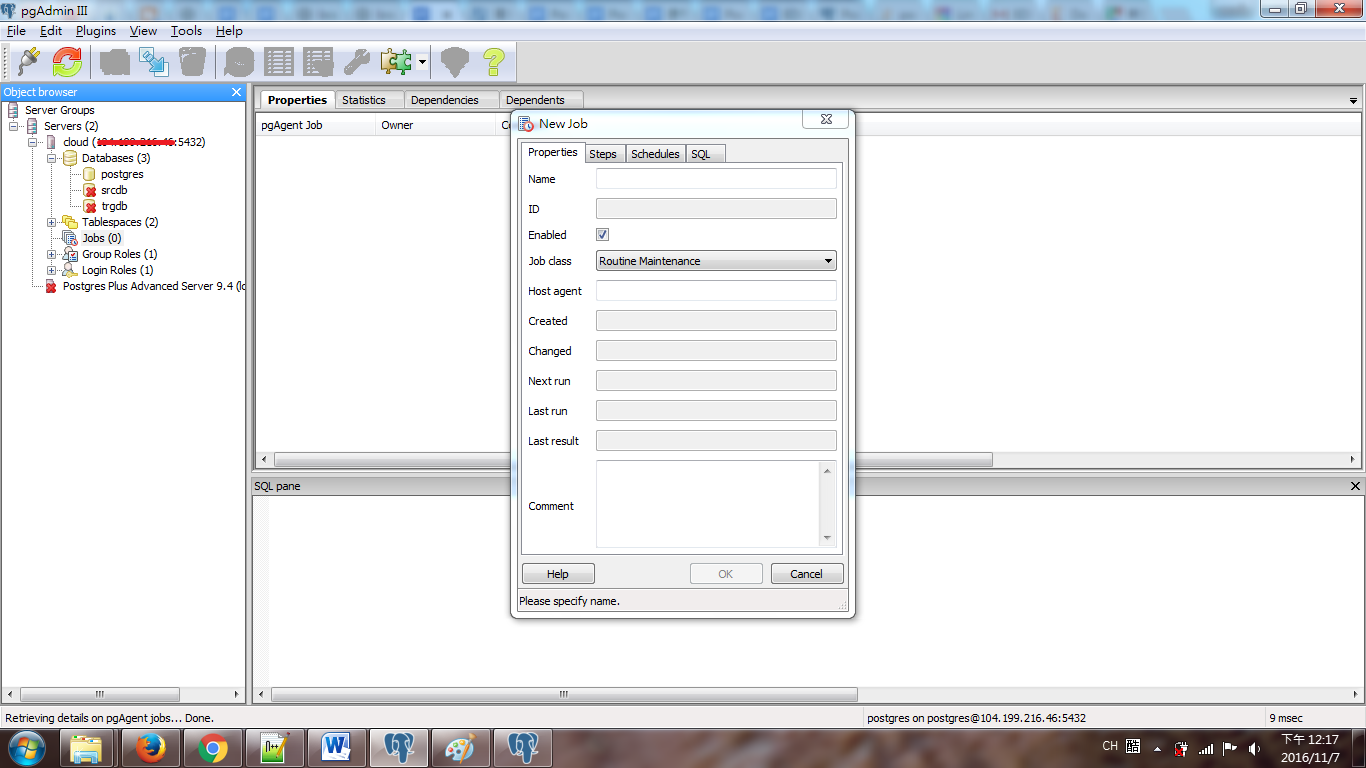Click the pgAgent Job column header

tap(316, 125)
